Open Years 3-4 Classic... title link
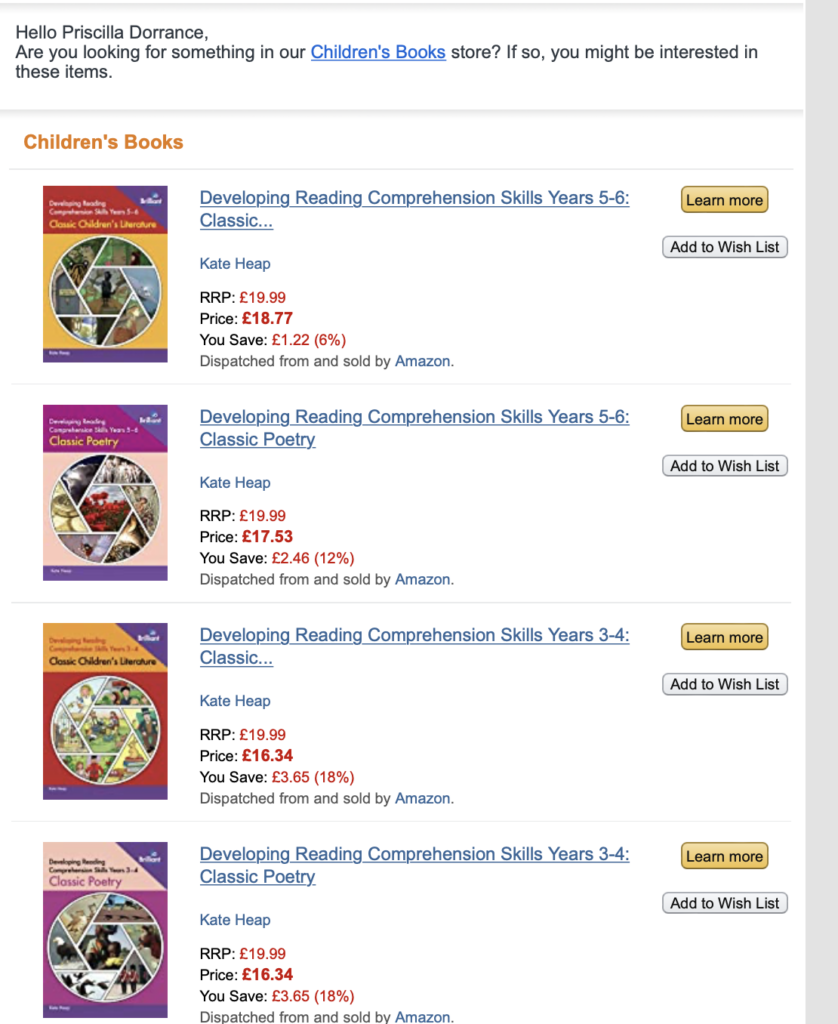 tap(414, 646)
